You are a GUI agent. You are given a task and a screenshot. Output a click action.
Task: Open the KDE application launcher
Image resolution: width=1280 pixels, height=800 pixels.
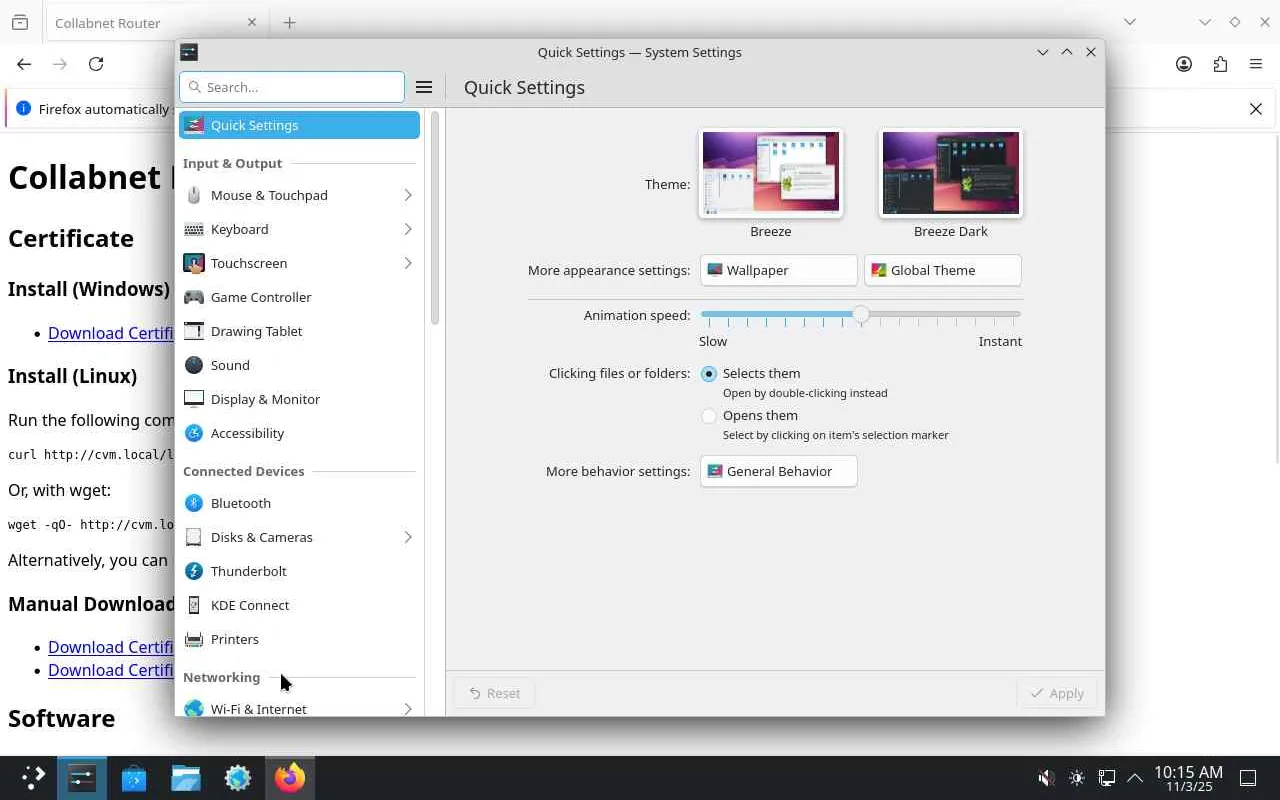point(33,778)
